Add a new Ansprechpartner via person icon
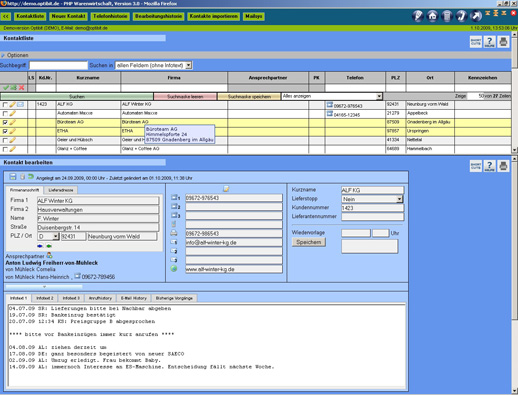 [49, 255]
